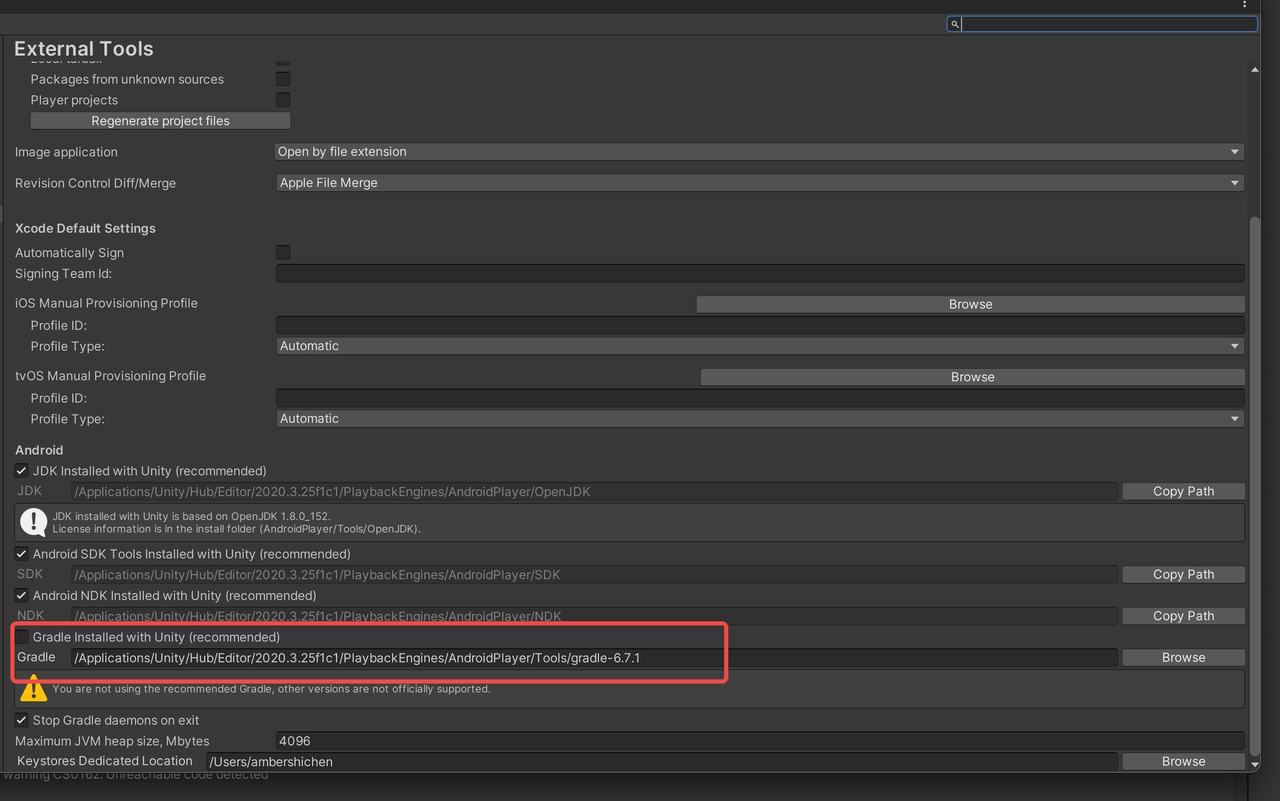1280x801 pixels.
Task: Click the Xcode Default Settings heading
Action: [x=85, y=228]
